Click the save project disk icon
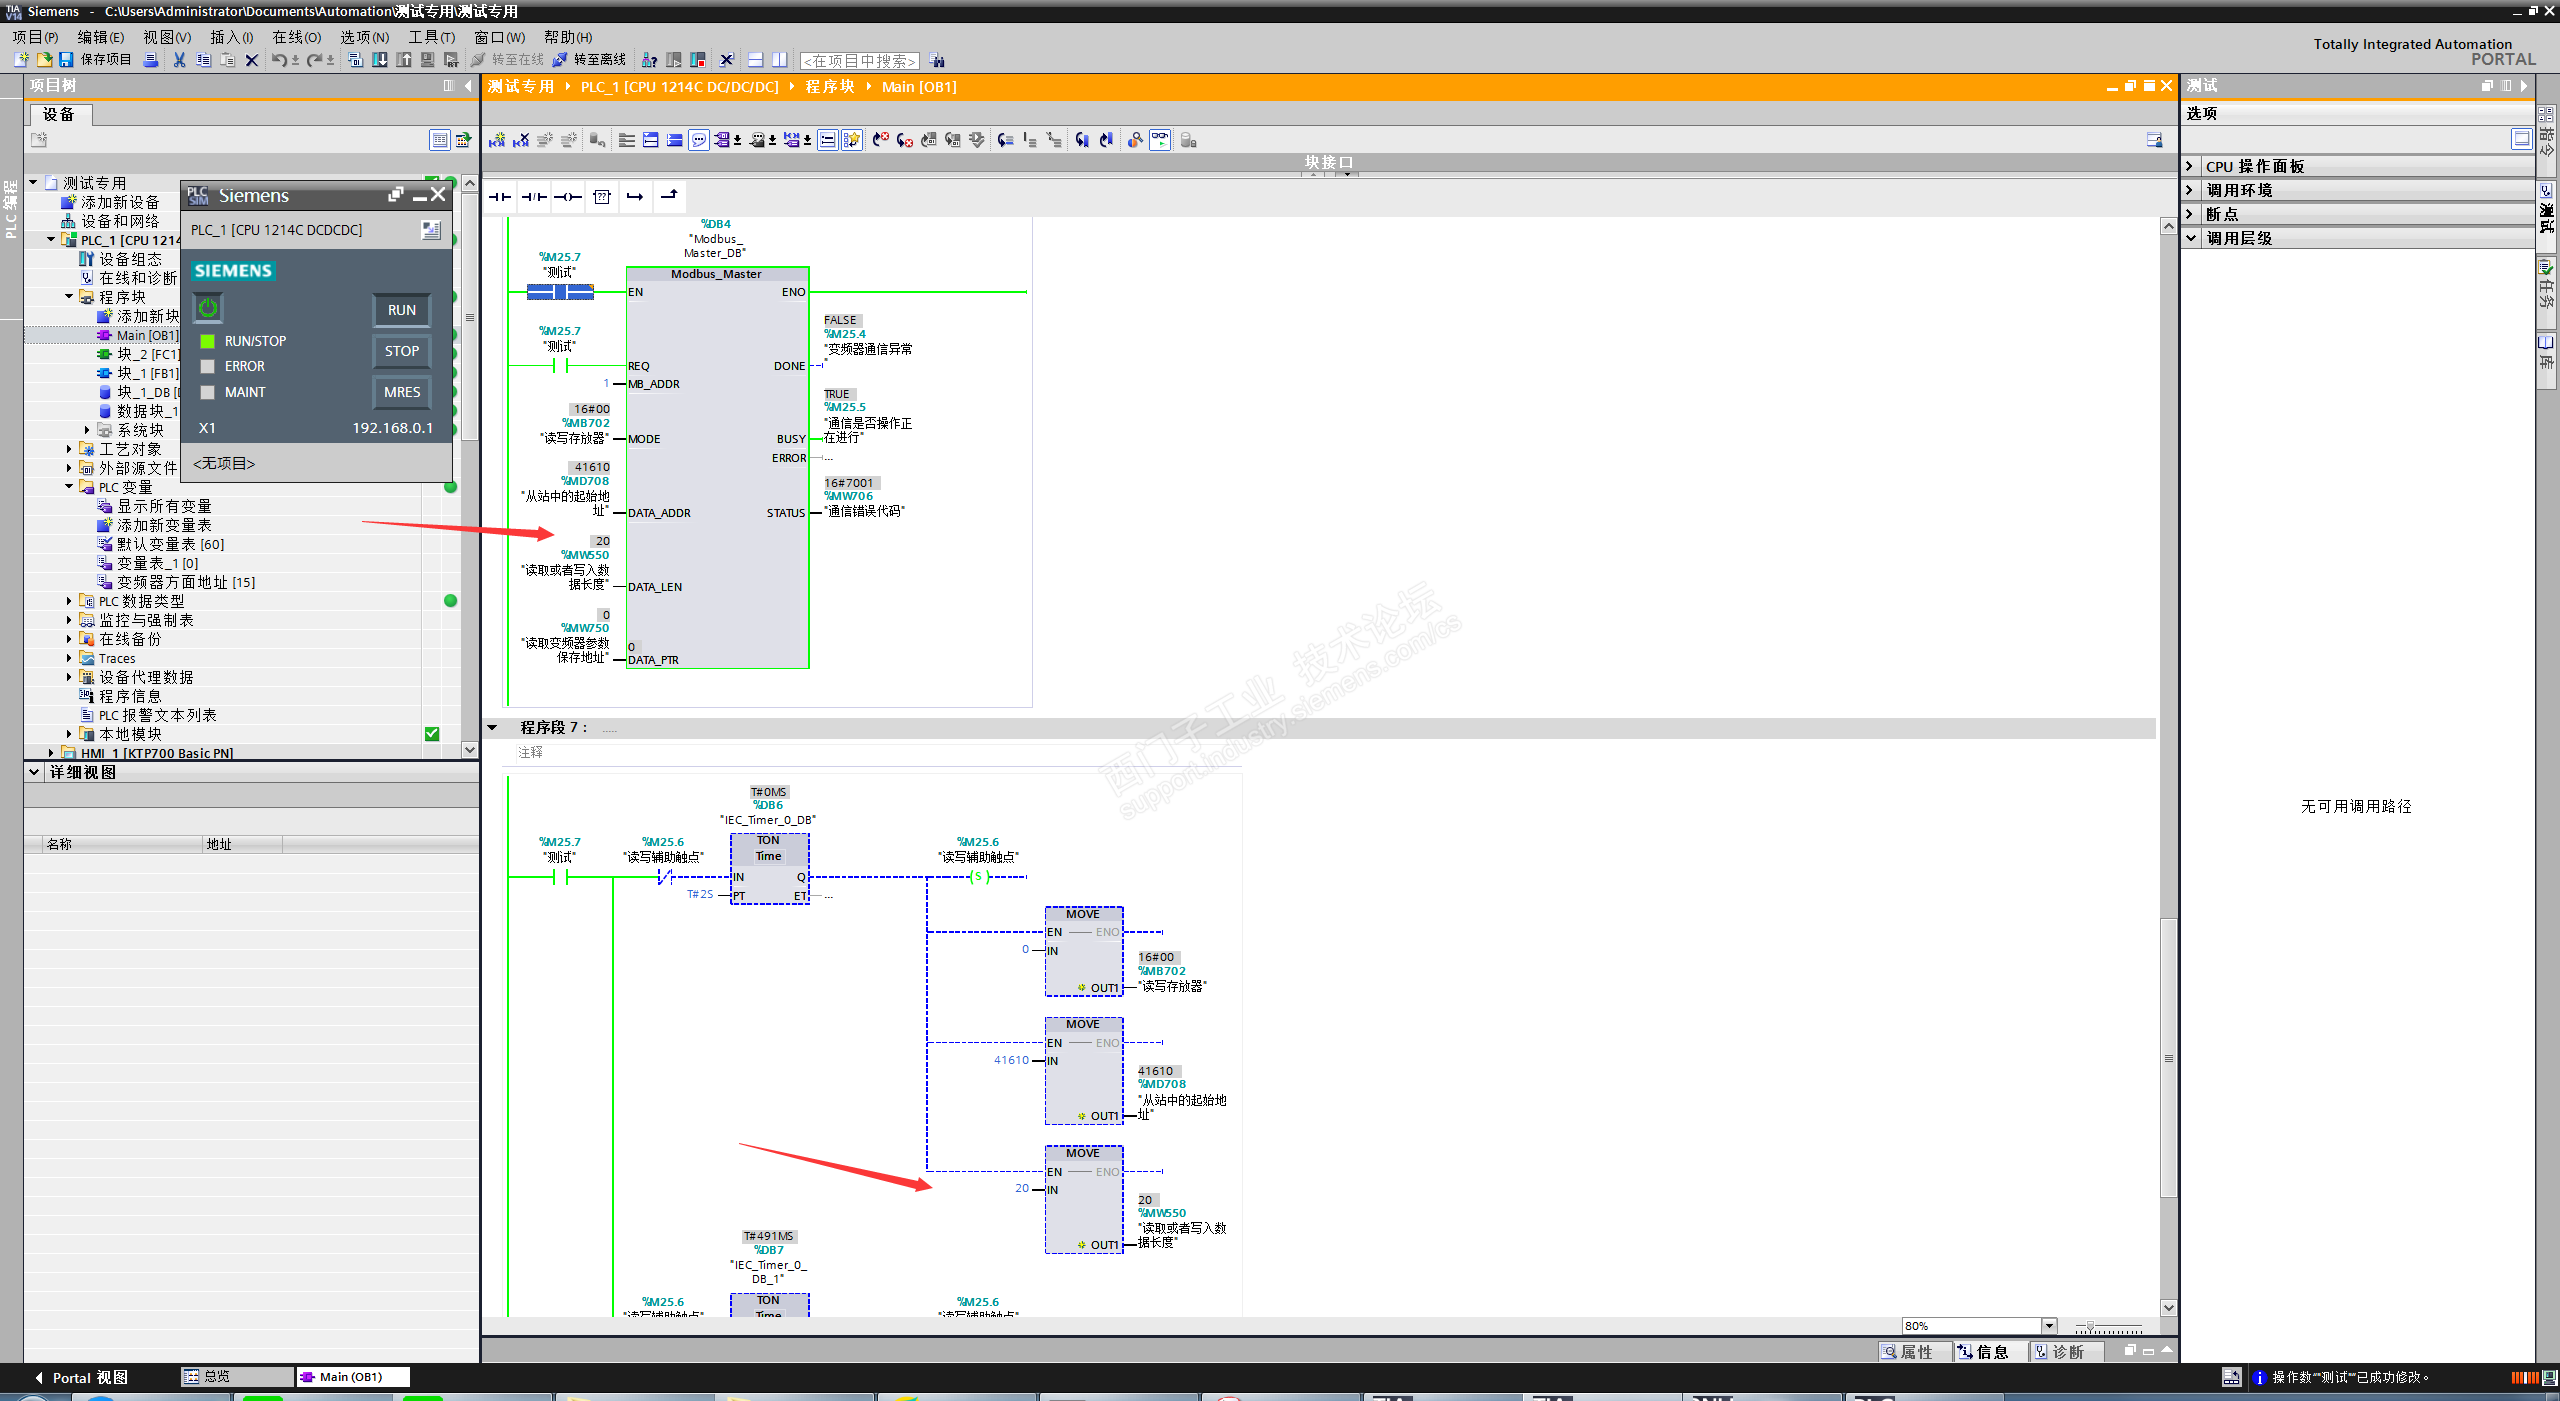Screen dimensions: 2560x1401 pos(66,60)
